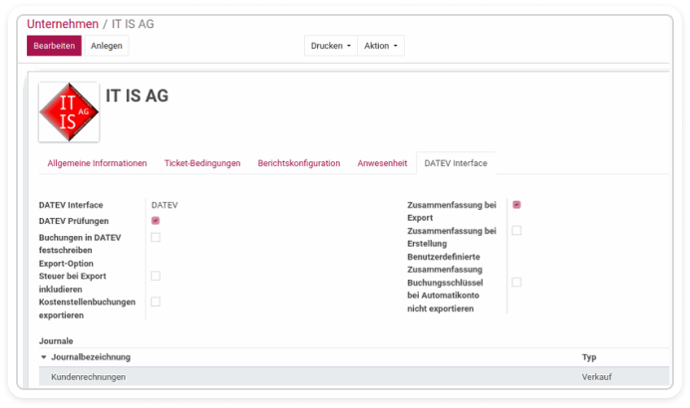Image resolution: width=690 pixels, height=408 pixels.
Task: Enable Kostenstellenbuchungen exportieren checkbox
Action: tap(155, 302)
